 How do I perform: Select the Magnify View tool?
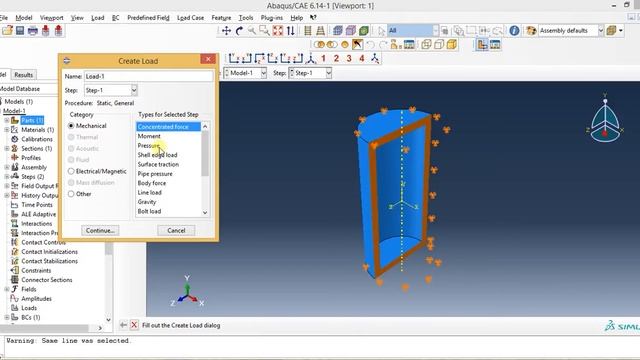coord(252,31)
